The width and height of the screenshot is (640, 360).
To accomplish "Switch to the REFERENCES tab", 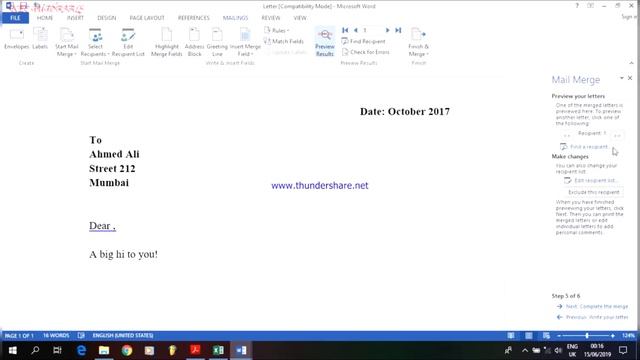I will [193, 18].
